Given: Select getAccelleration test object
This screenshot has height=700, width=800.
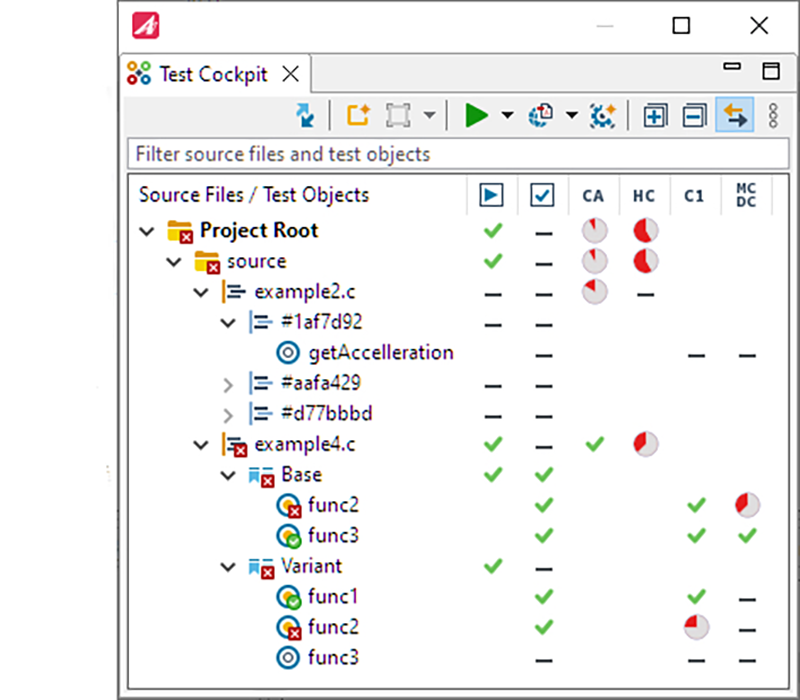Looking at the screenshot, I should [x=380, y=352].
